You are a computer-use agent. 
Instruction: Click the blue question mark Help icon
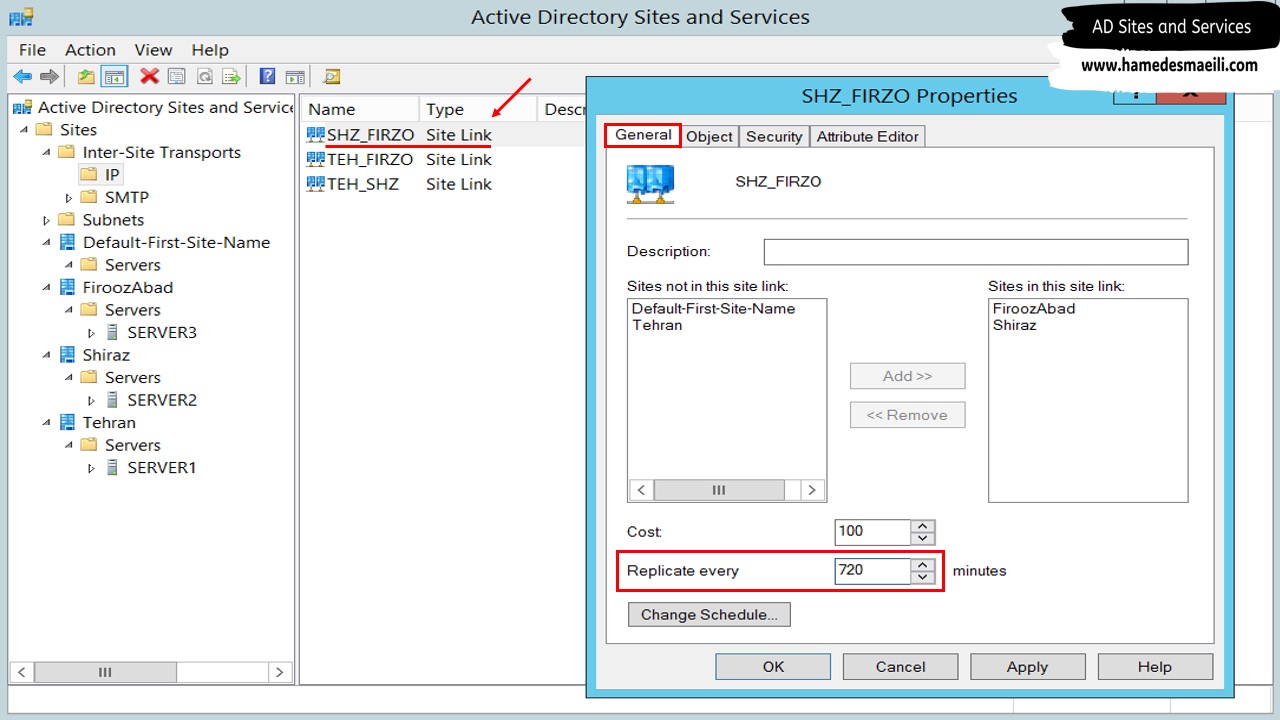pos(268,76)
